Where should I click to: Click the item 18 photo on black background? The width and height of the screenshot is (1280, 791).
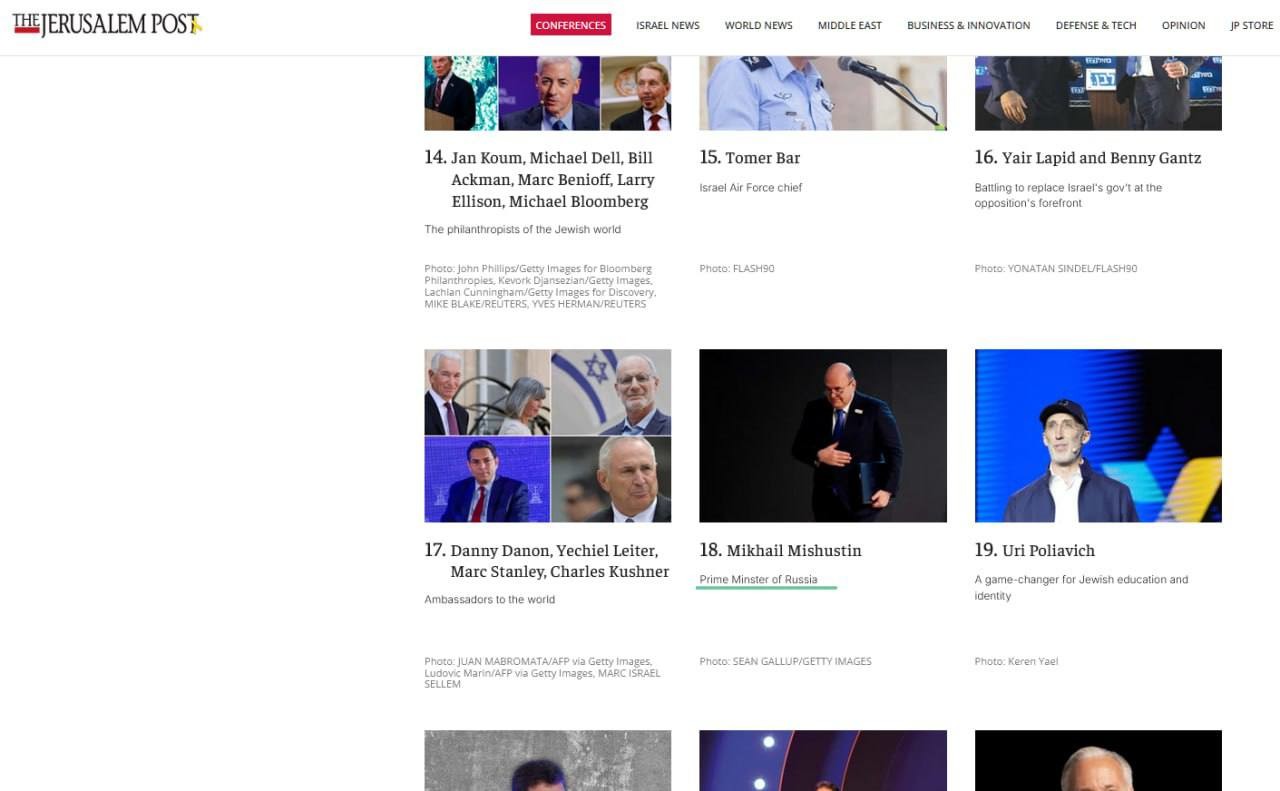pyautogui.click(x=822, y=436)
